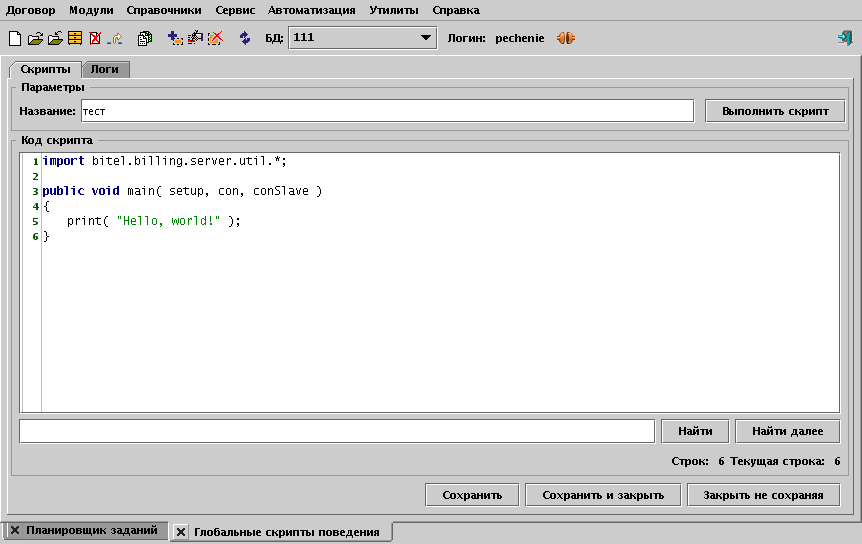The height and width of the screenshot is (544, 862).
Task: Click the Сохранить и закрыть button
Action: click(602, 495)
